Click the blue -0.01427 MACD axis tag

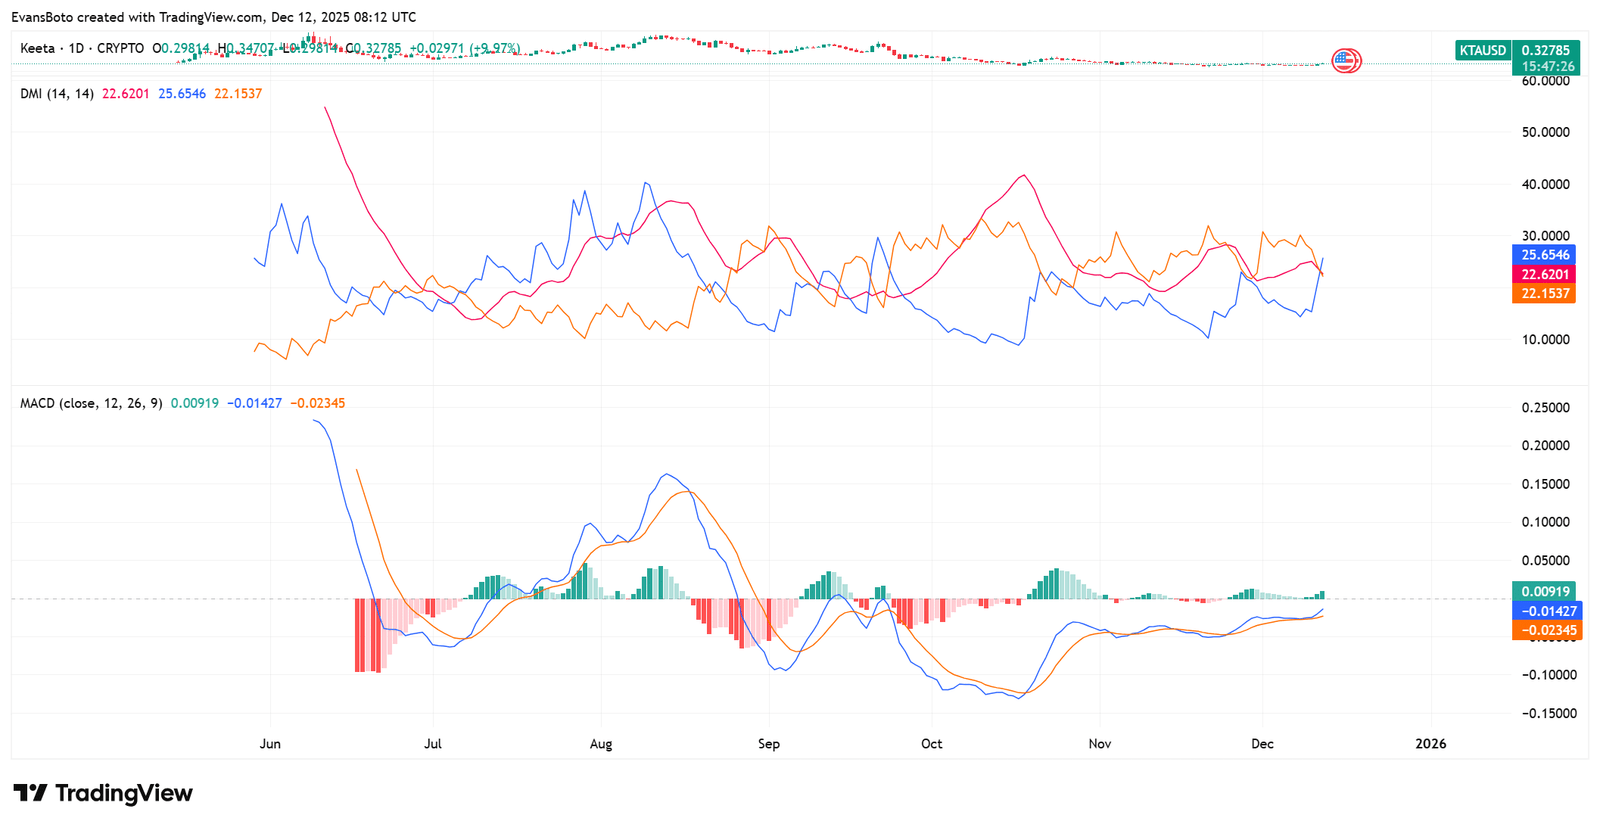(x=1547, y=611)
